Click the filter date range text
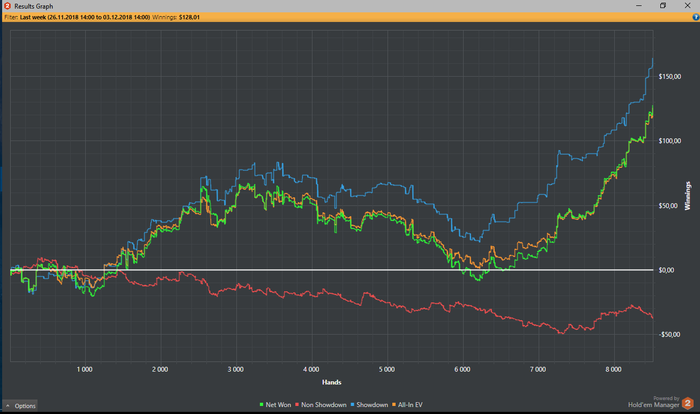This screenshot has height=414, width=700. pyautogui.click(x=85, y=17)
